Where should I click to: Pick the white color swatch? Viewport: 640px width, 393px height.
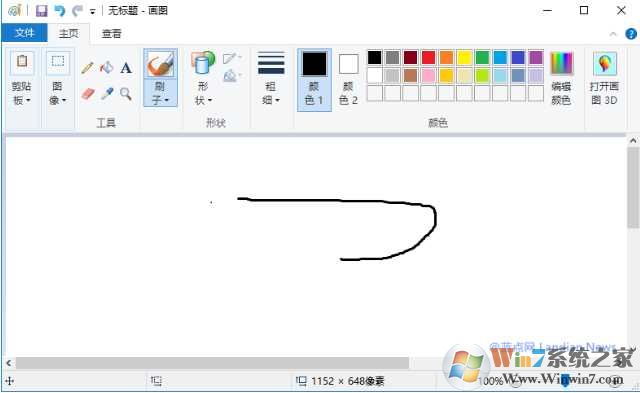(x=374, y=75)
